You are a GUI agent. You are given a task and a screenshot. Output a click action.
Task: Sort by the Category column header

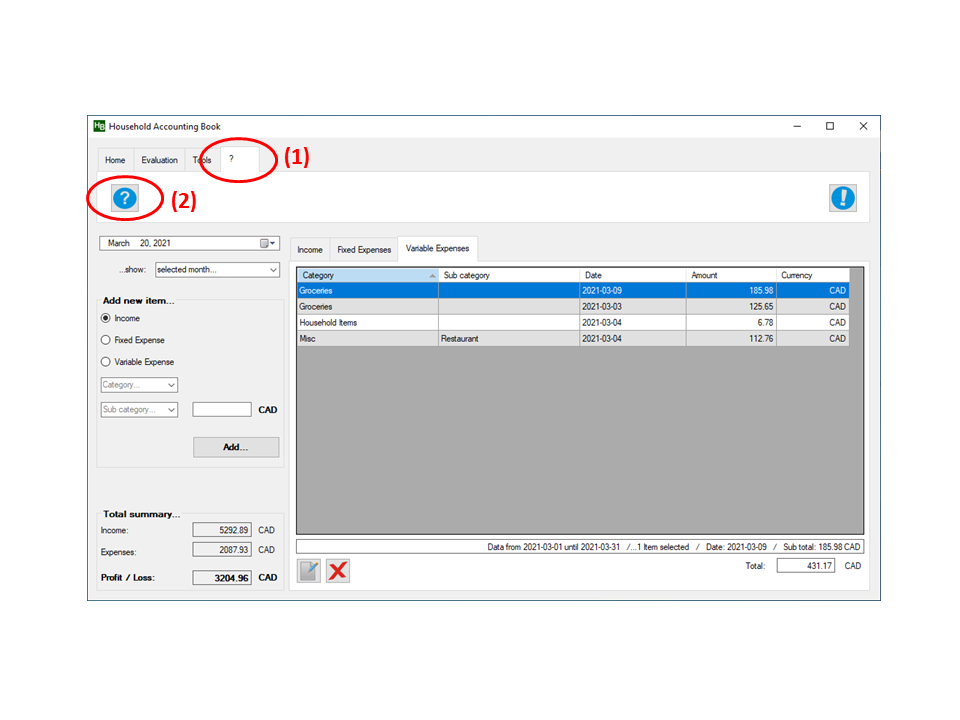click(x=366, y=275)
